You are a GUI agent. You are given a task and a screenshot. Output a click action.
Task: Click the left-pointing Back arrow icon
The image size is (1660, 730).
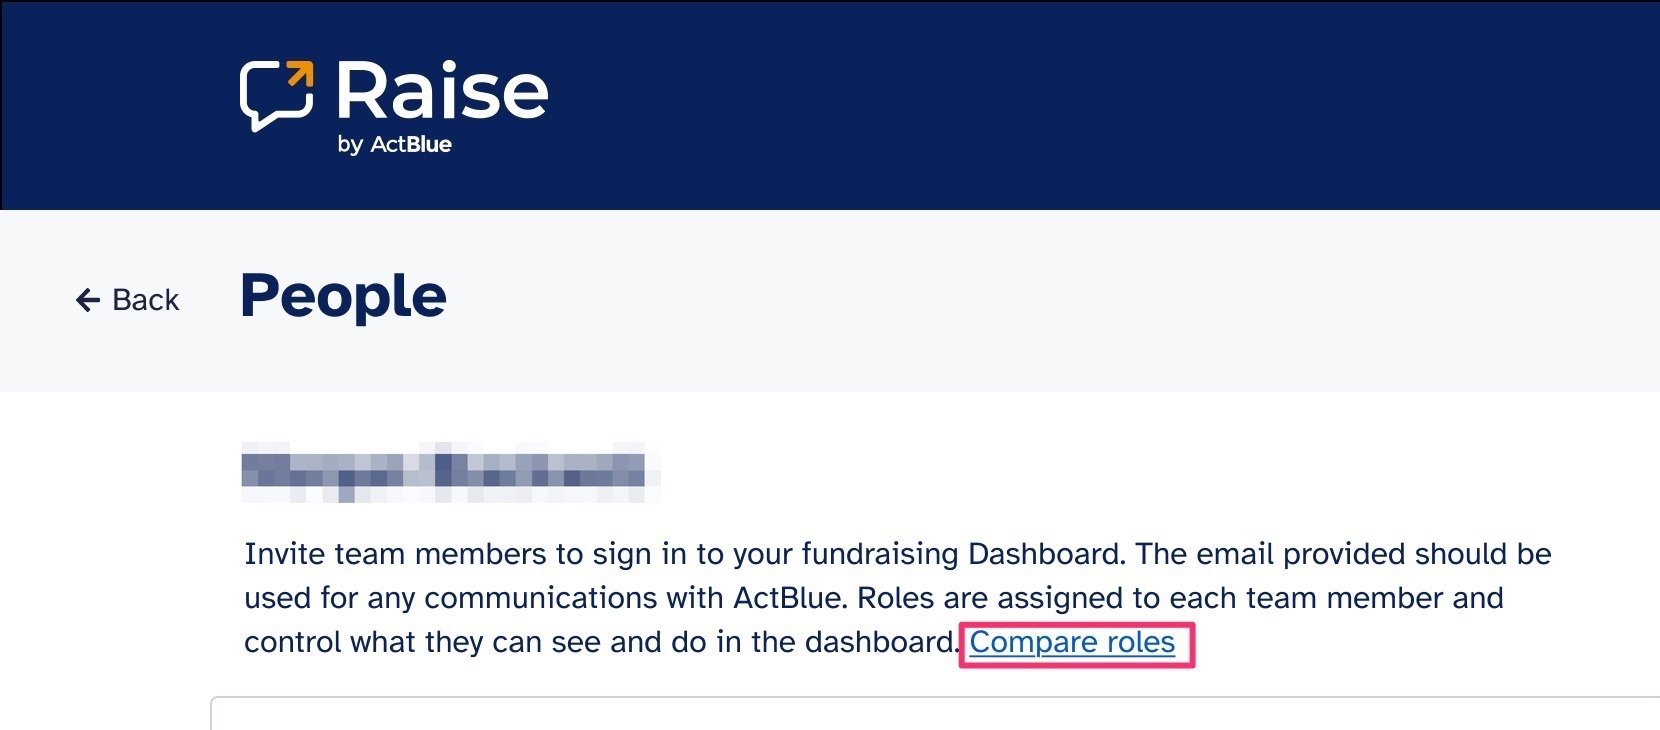point(88,300)
